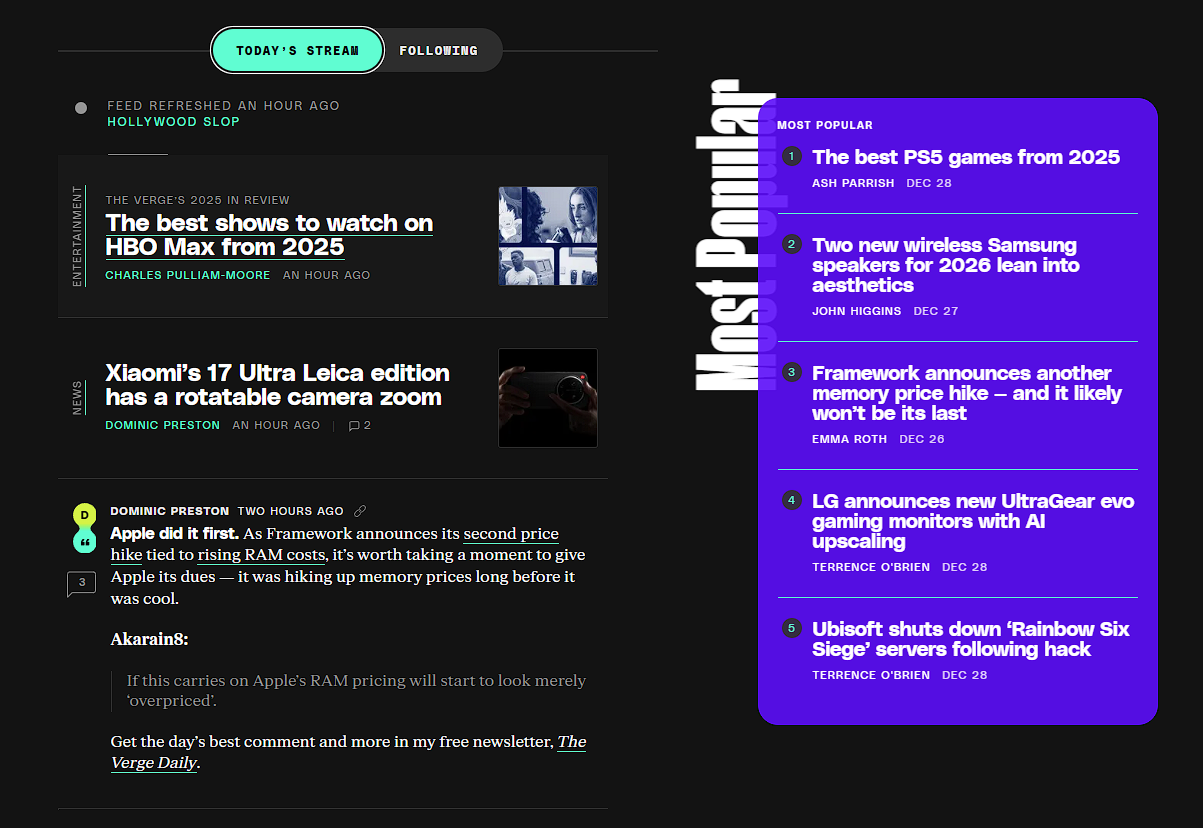Click the gray feed refreshed dot
This screenshot has height=828, width=1203.
pos(81,108)
